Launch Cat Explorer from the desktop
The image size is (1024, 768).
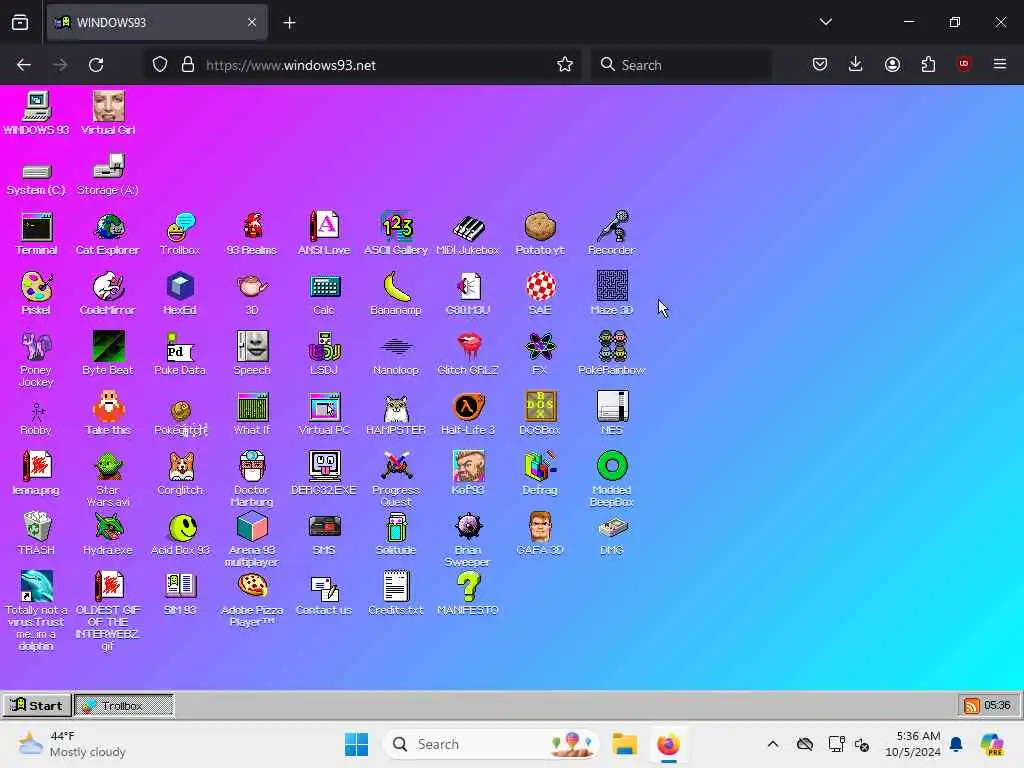coord(108,233)
